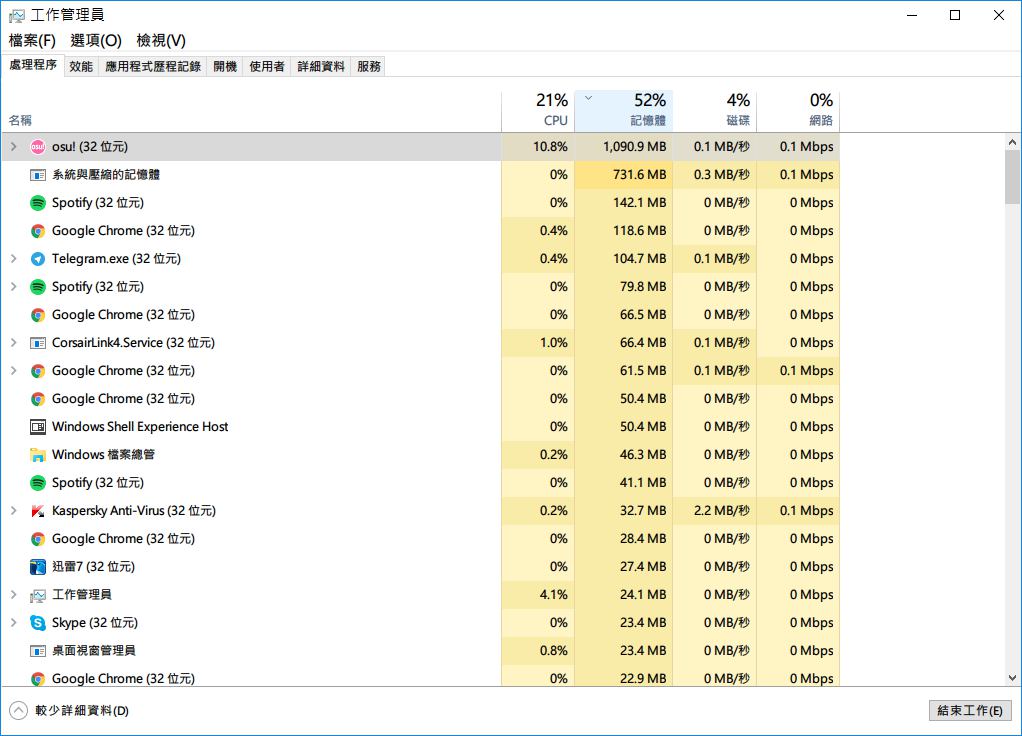Click the Kaspersky Anti-Virus icon

pyautogui.click(x=38, y=511)
